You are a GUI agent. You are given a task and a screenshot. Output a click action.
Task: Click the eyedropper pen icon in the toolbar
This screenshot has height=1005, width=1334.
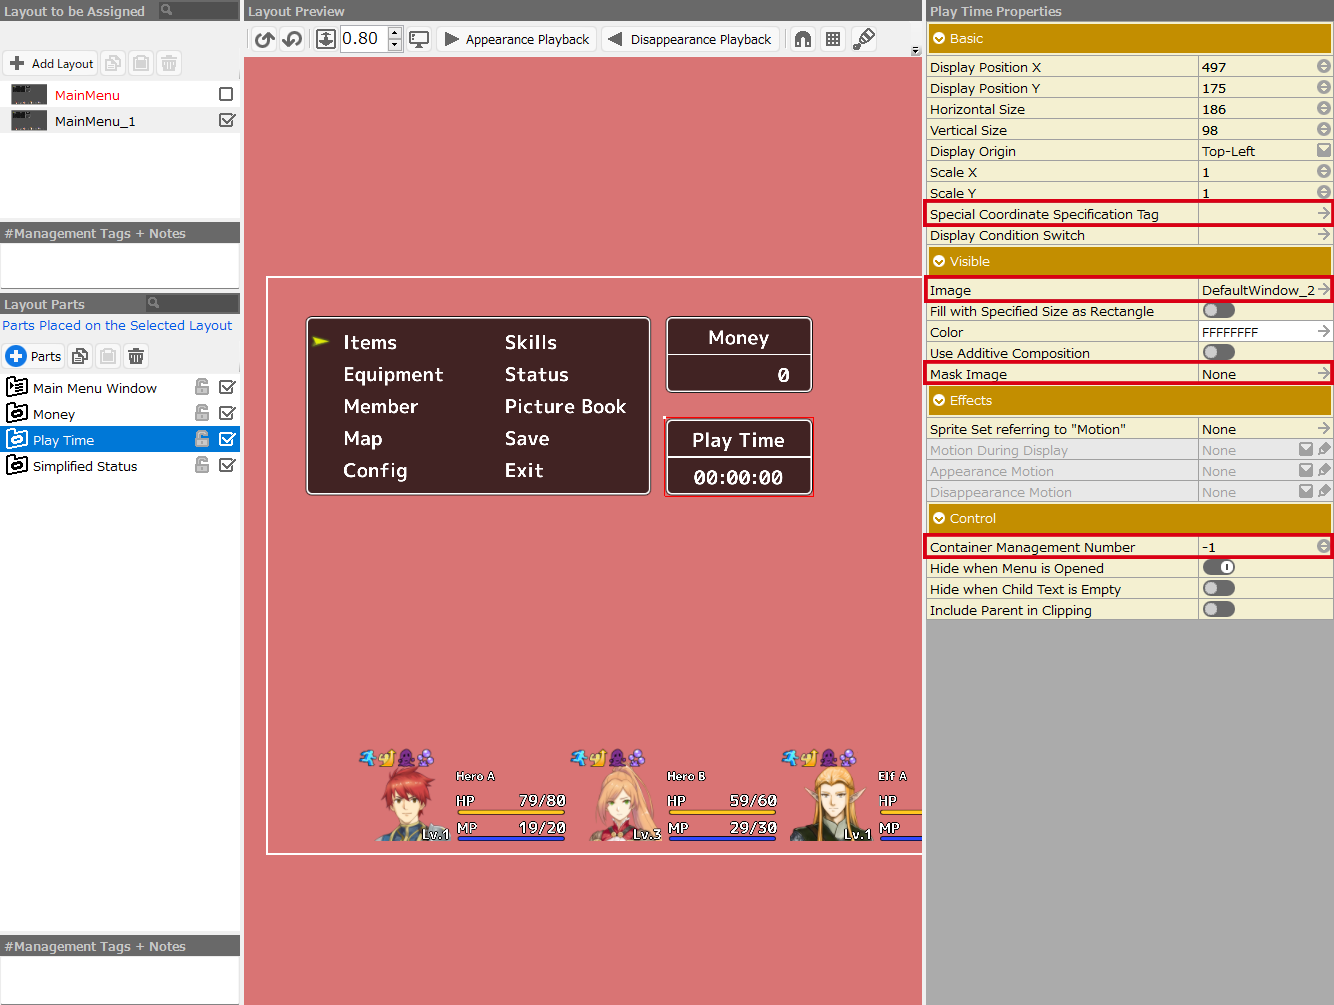tap(863, 39)
